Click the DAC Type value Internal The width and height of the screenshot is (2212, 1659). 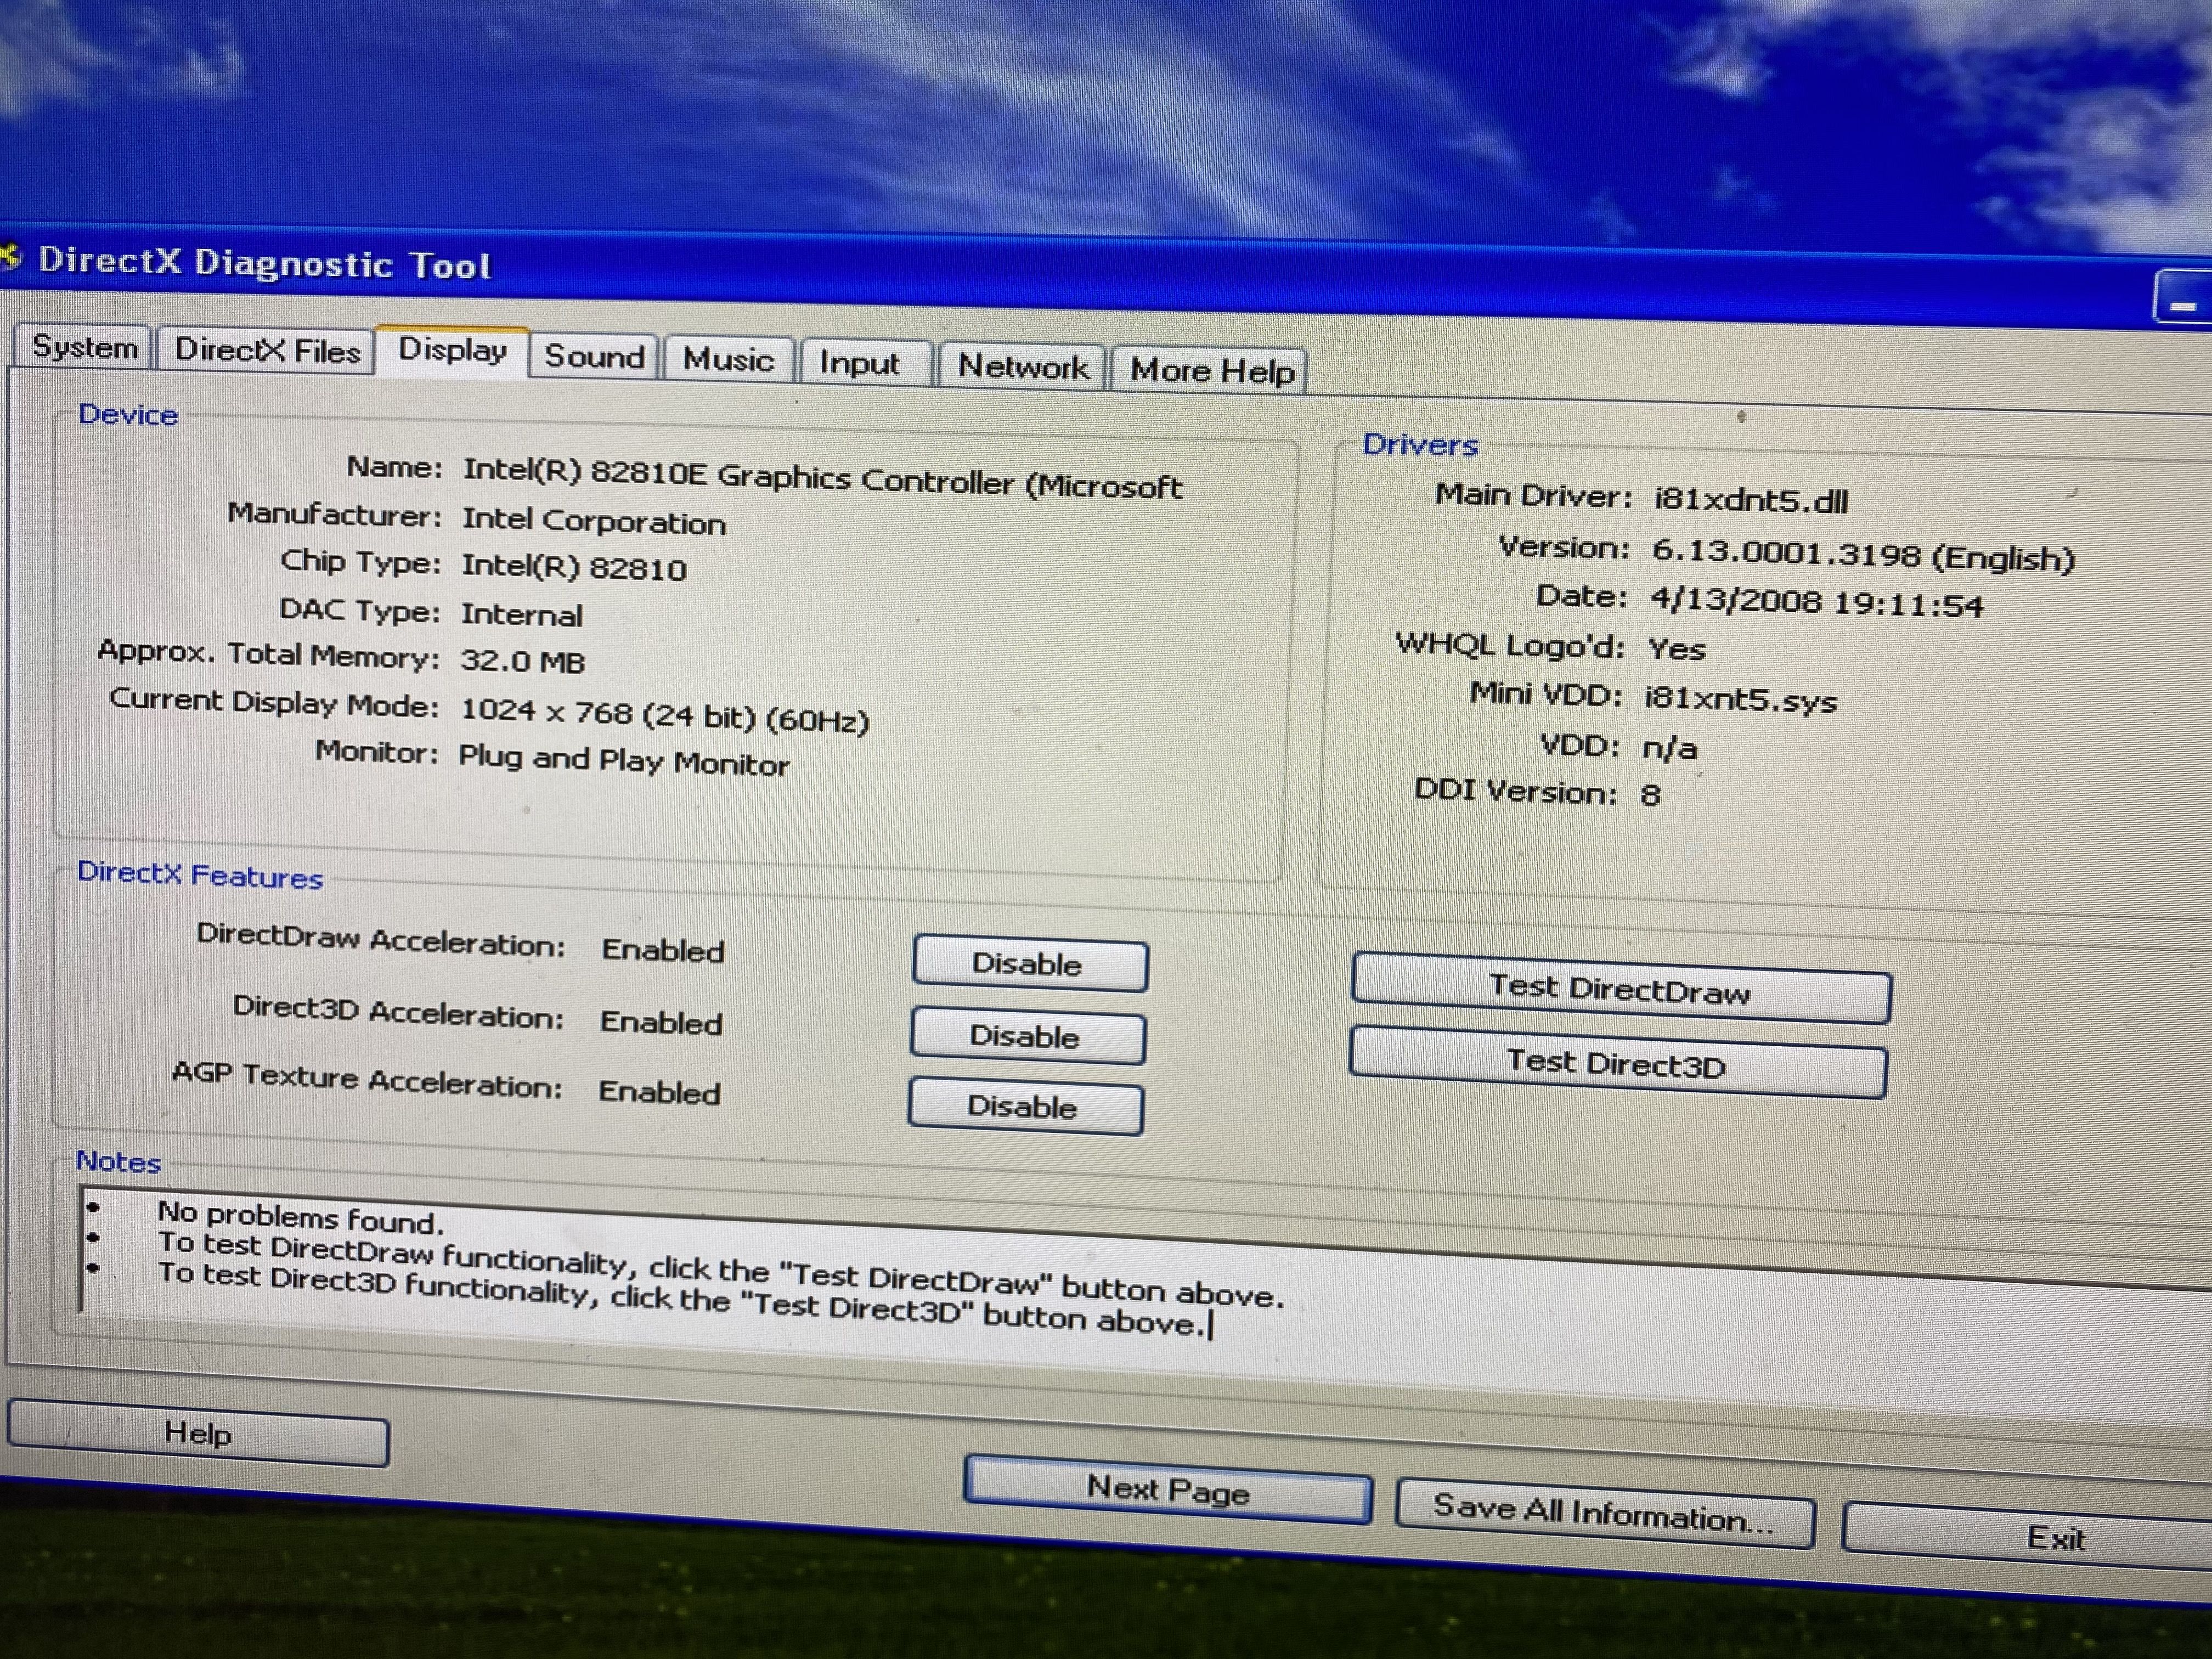point(521,613)
